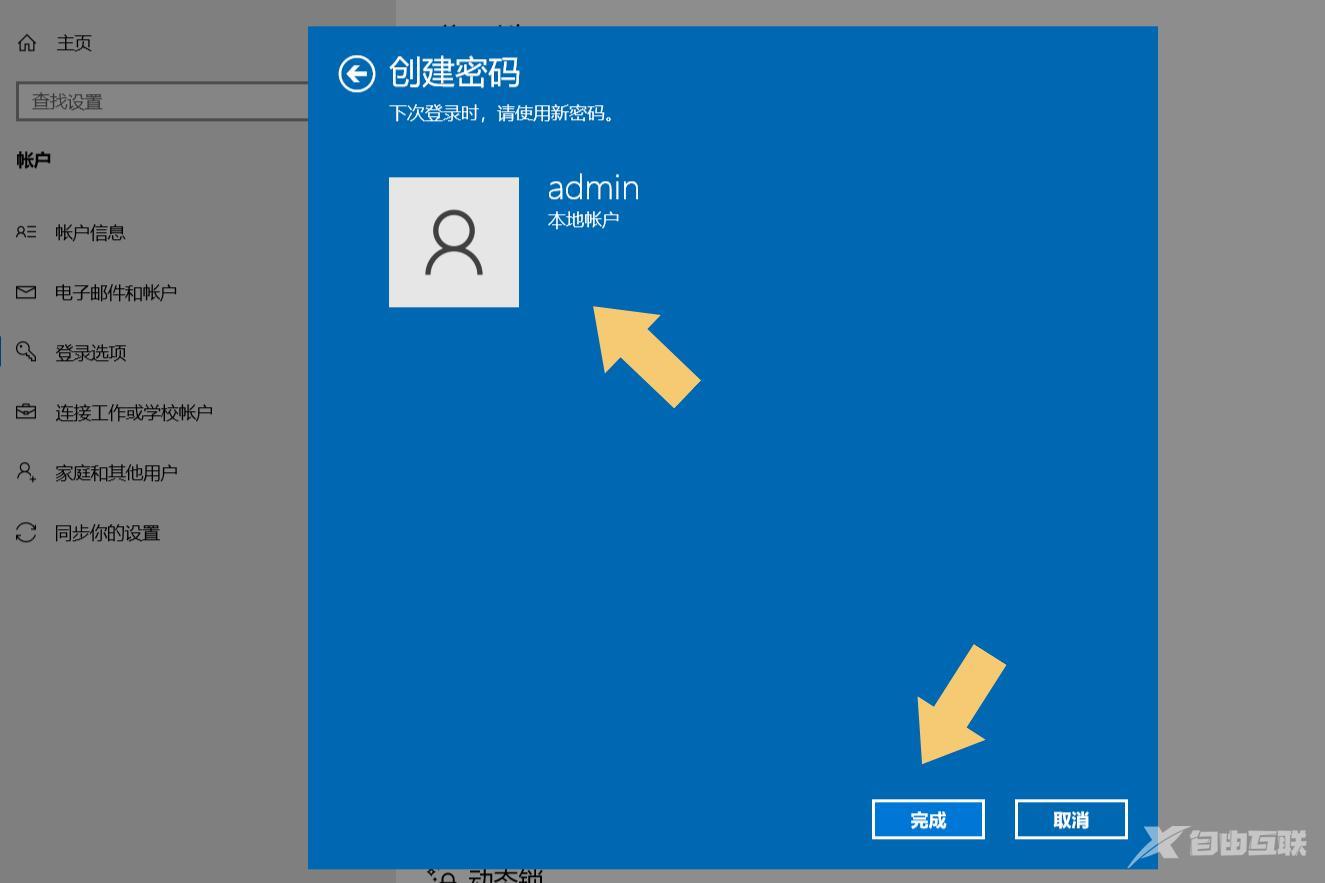Click the key icon for 登录选项
This screenshot has width=1325, height=883.
pyautogui.click(x=26, y=352)
